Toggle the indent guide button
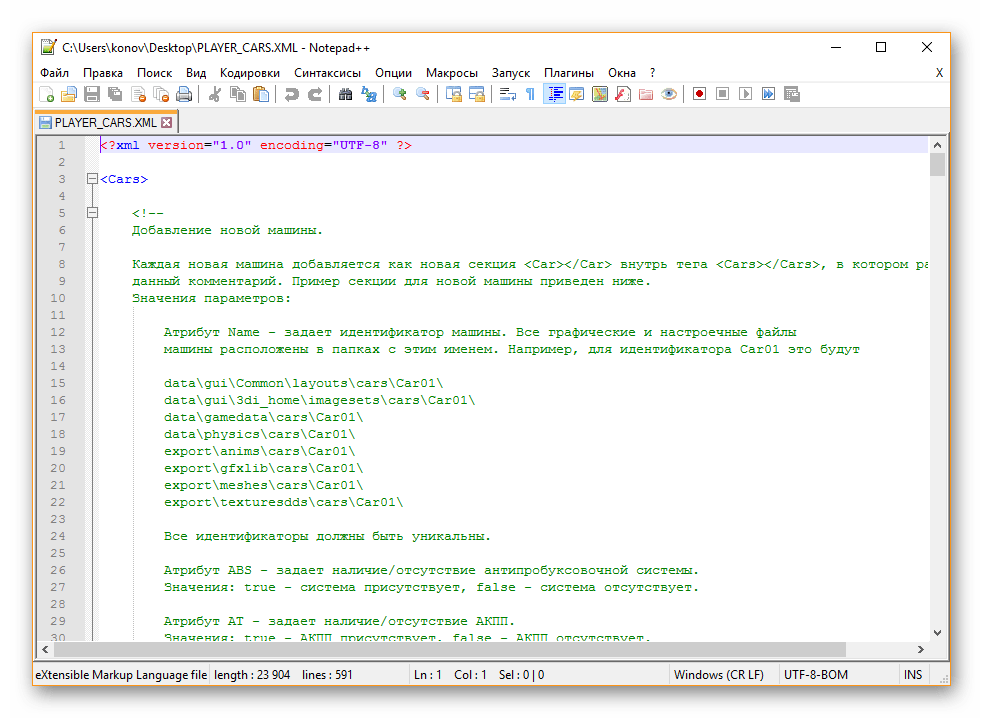 [554, 94]
